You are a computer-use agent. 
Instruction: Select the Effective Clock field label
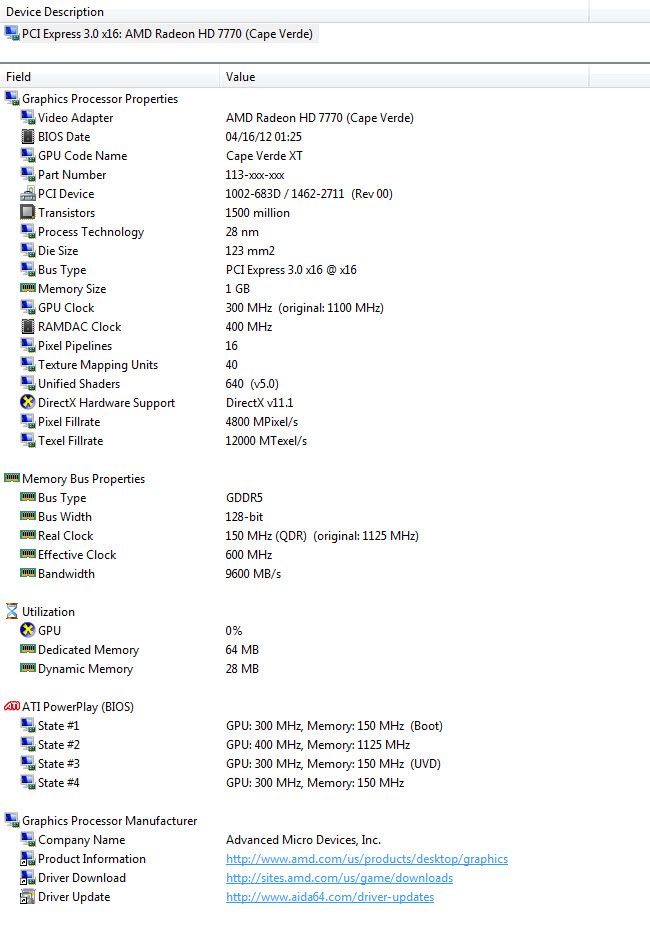coord(77,555)
